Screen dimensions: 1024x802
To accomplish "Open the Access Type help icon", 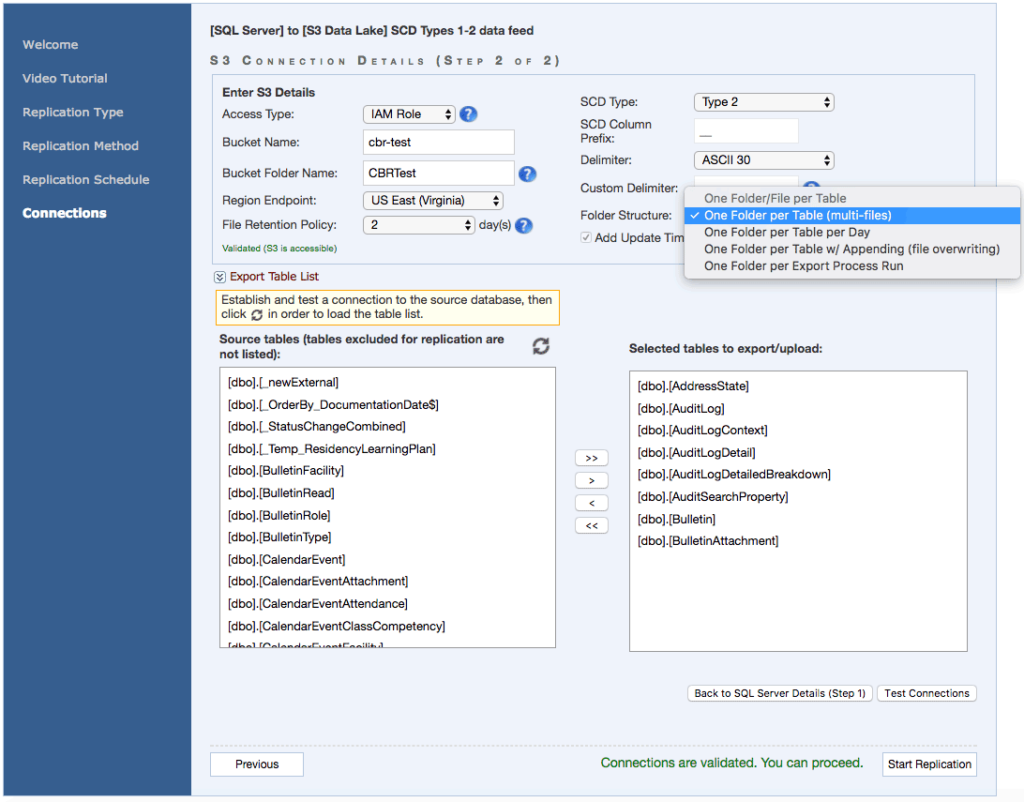I will (468, 114).
